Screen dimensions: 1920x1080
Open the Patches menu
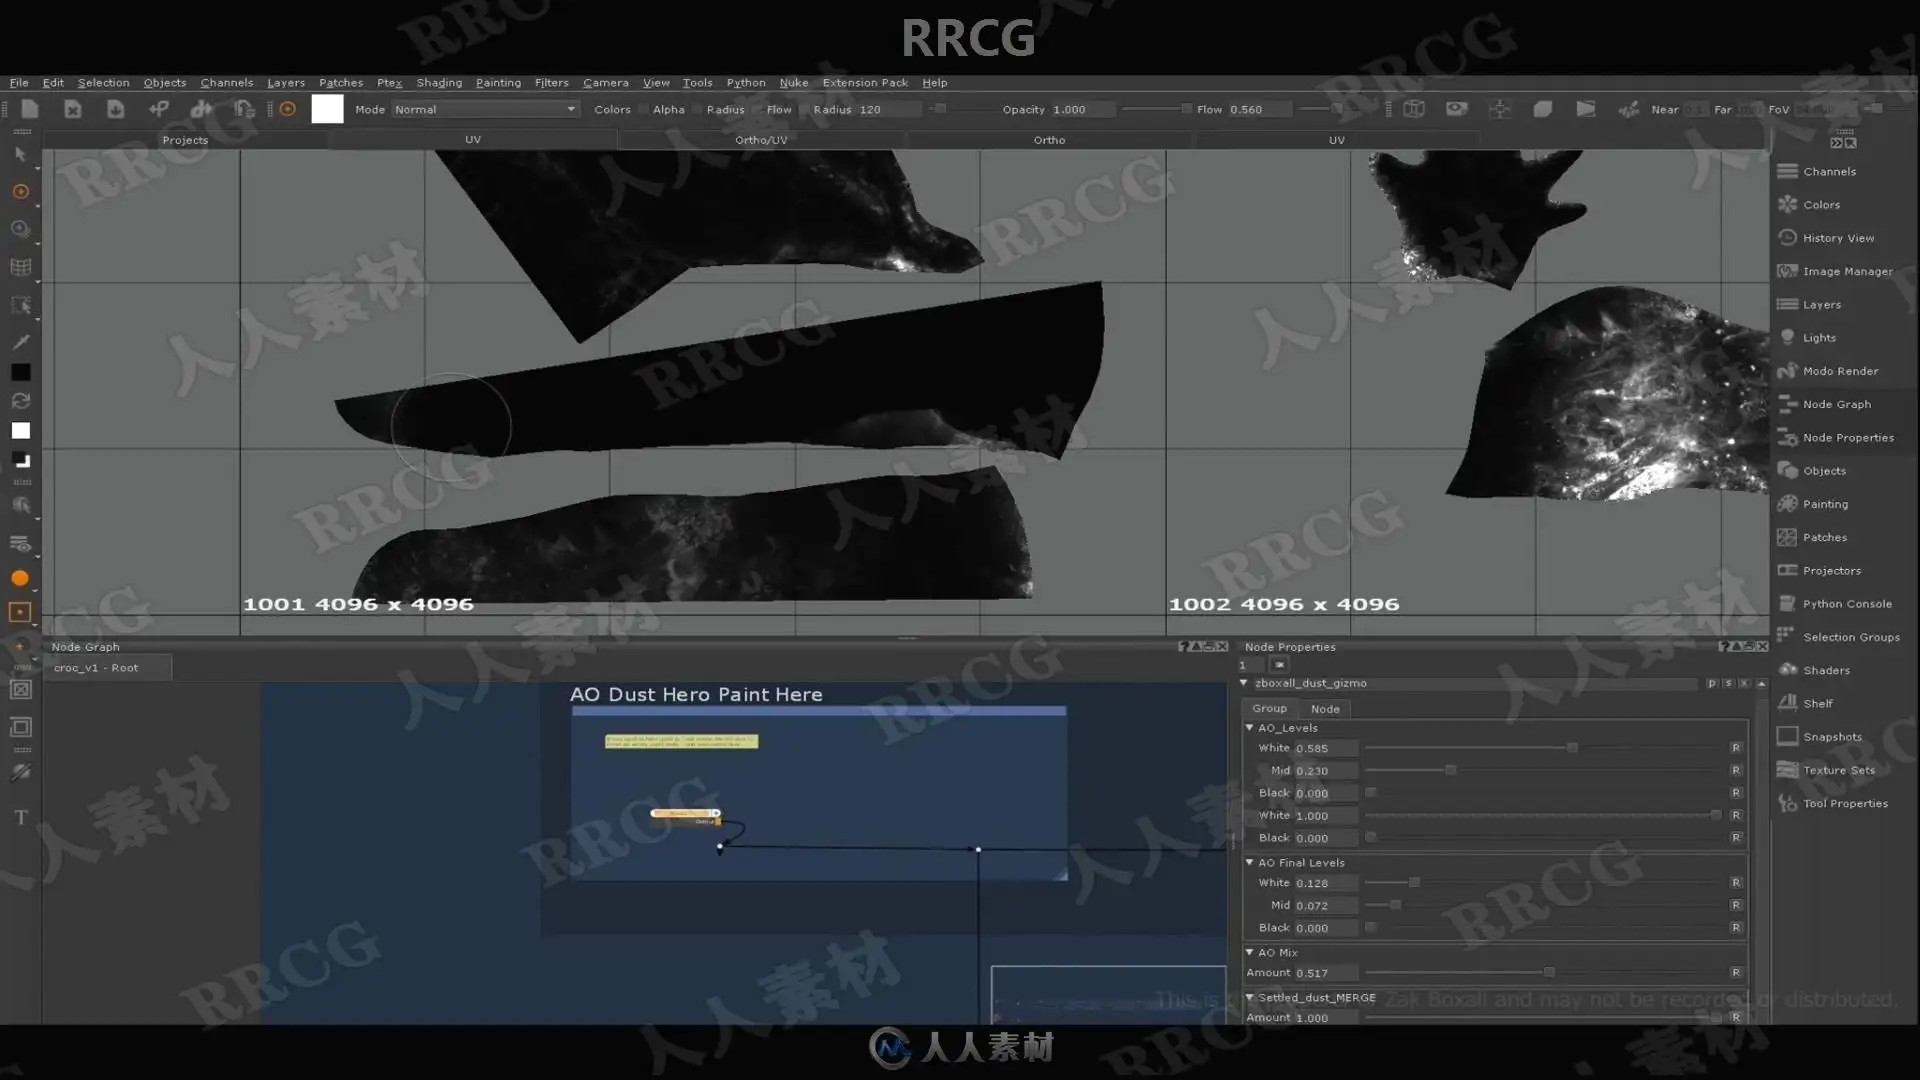click(340, 83)
